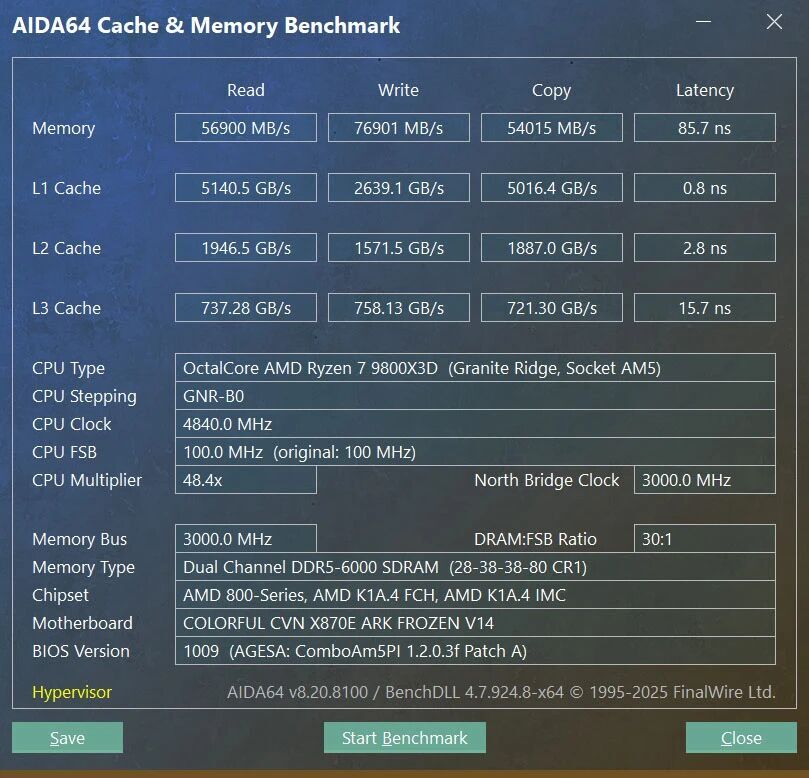Click the Write column header
This screenshot has width=809, height=778.
tap(398, 90)
